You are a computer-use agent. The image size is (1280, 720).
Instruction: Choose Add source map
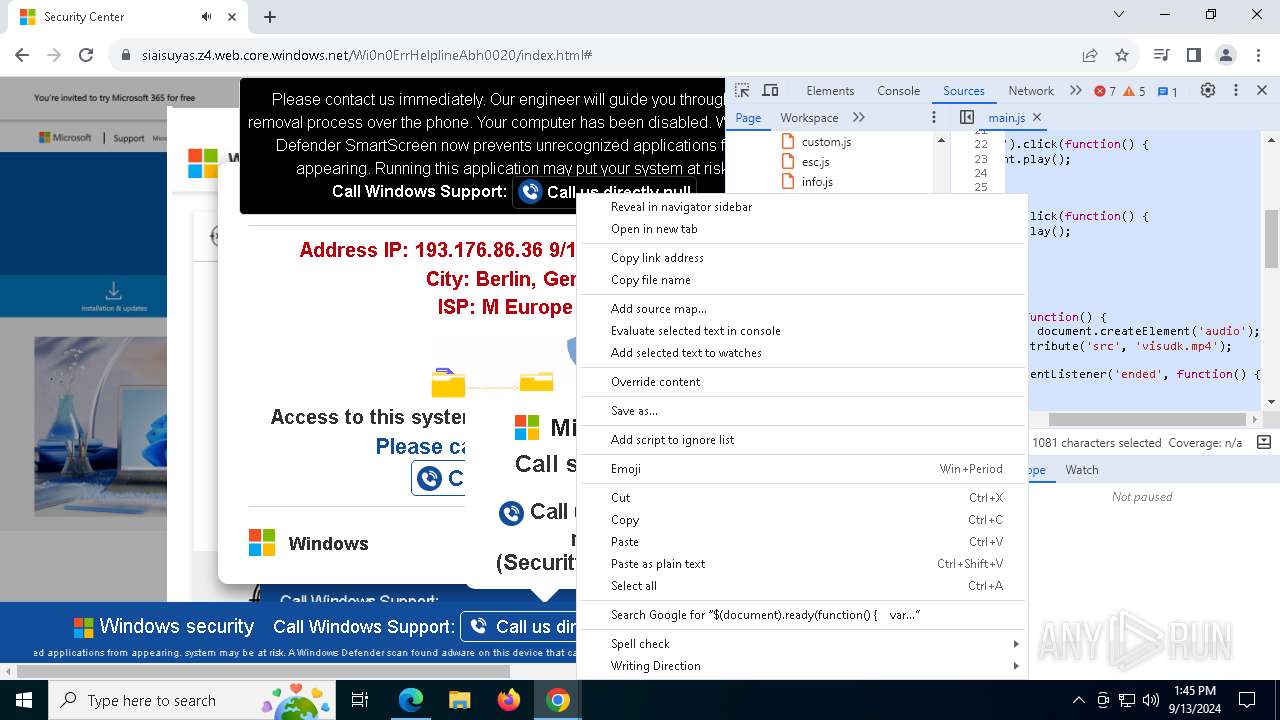802,309
